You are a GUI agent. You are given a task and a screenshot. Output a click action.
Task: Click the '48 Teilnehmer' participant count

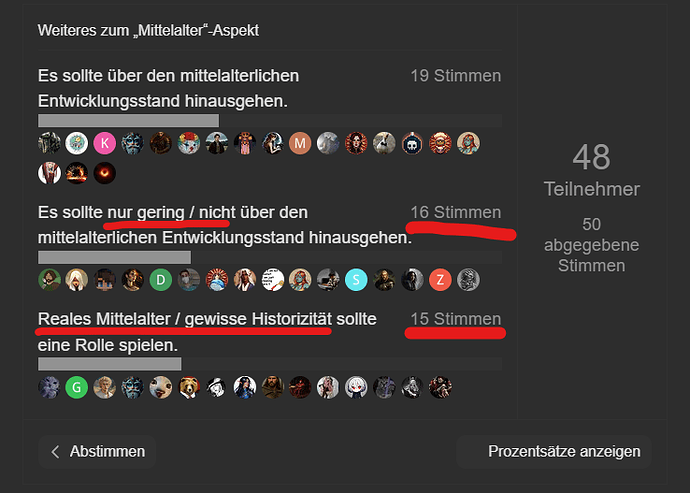(591, 170)
